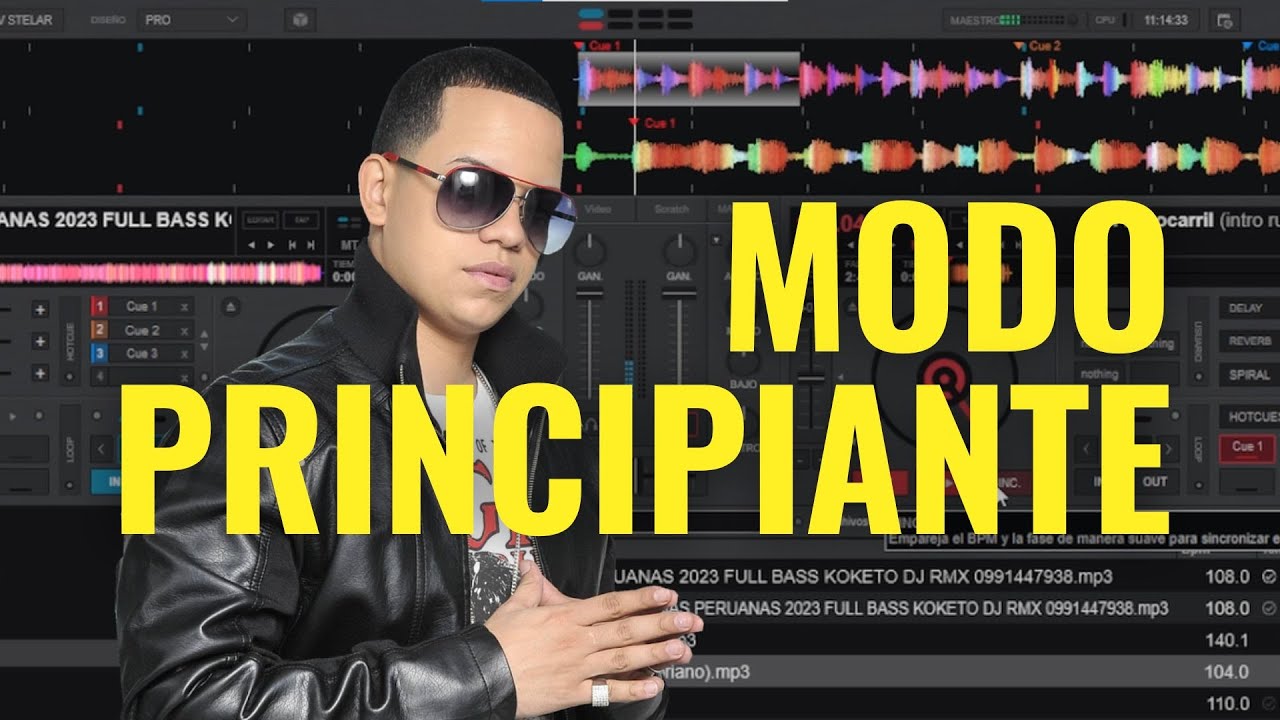1280x720 pixels.
Task: Click the red deck indicator in the top bar
Action: tap(591, 25)
